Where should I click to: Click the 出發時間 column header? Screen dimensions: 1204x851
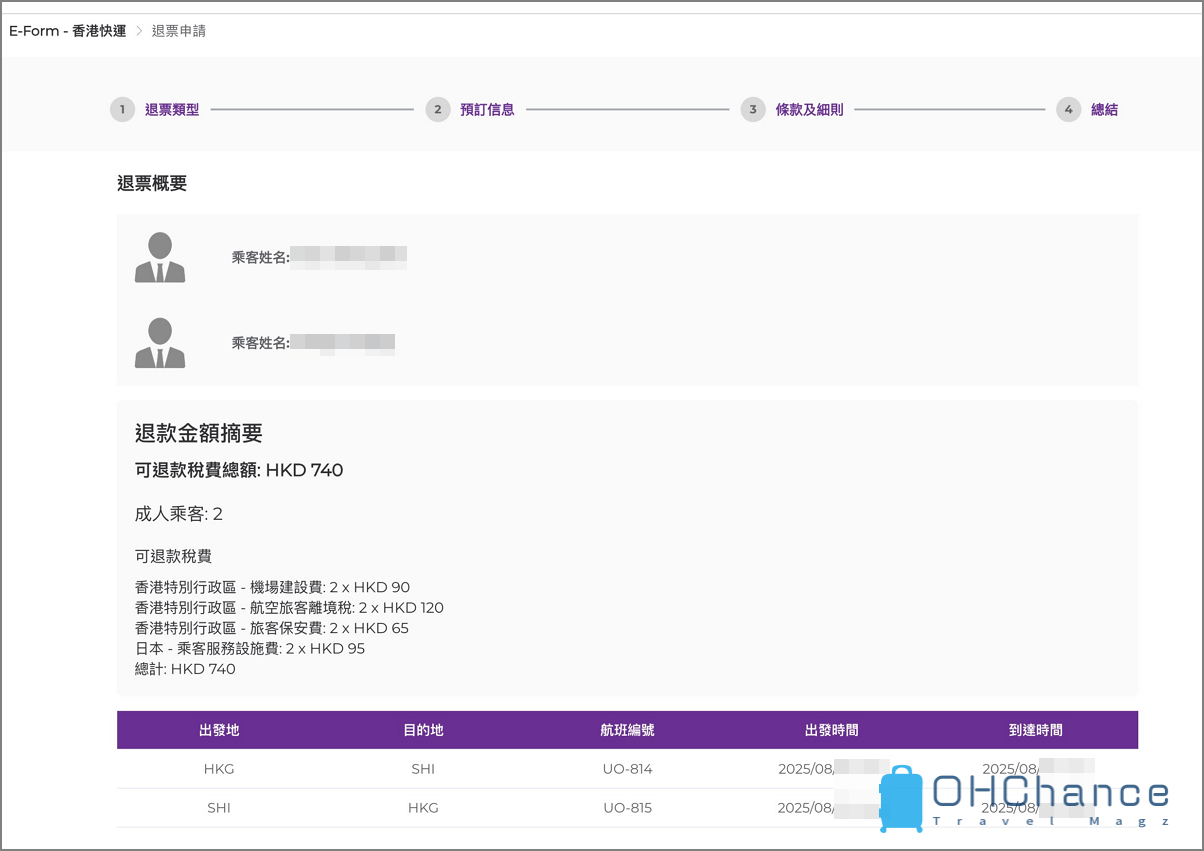[x=831, y=730]
